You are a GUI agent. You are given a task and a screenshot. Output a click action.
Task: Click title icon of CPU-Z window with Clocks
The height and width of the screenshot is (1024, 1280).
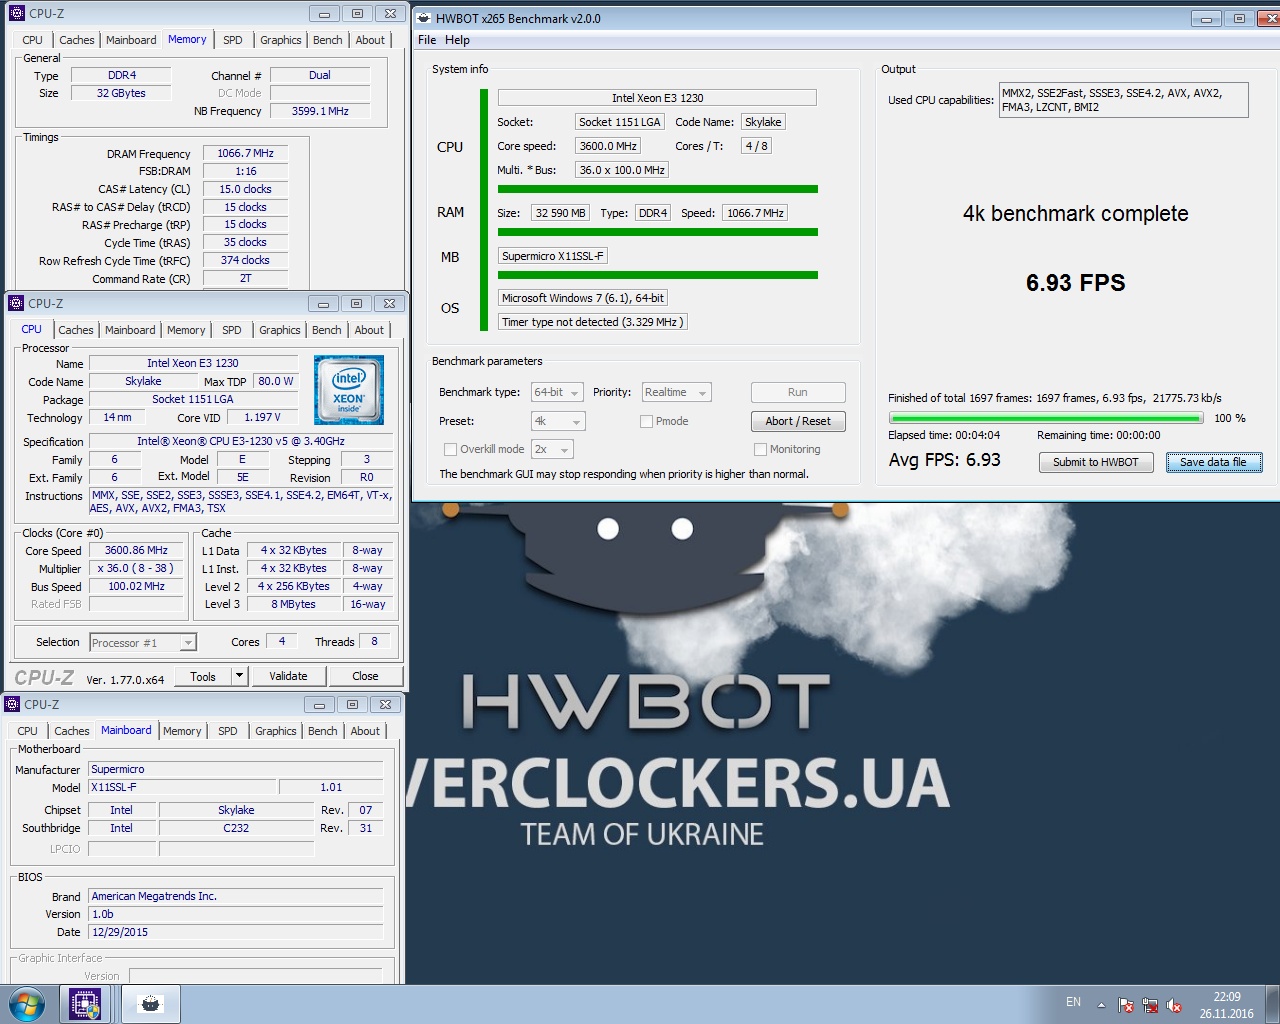(x=16, y=303)
